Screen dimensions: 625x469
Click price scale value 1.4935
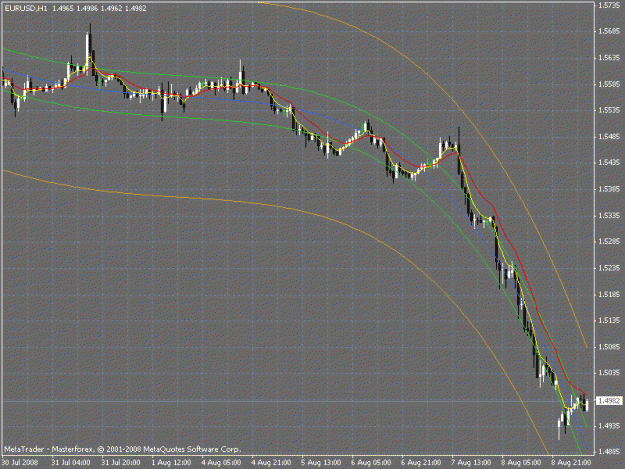click(x=609, y=426)
